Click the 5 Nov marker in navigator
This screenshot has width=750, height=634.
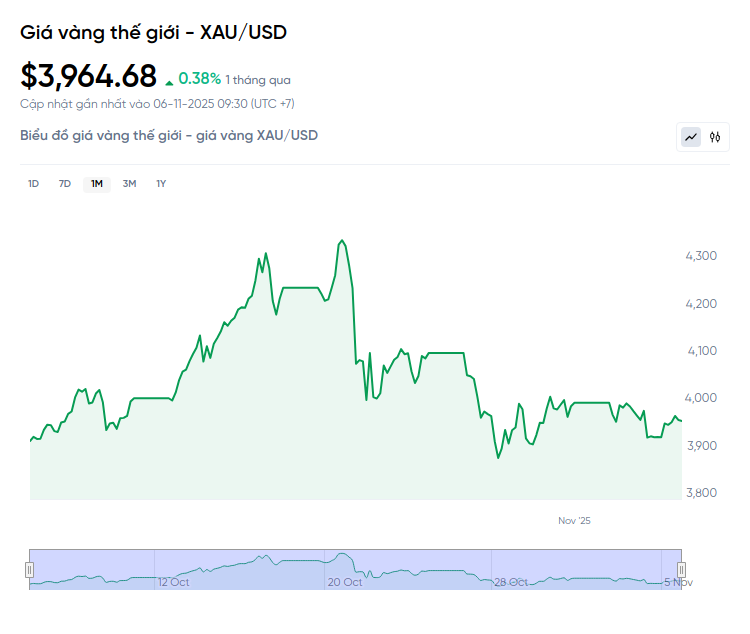[x=678, y=582]
